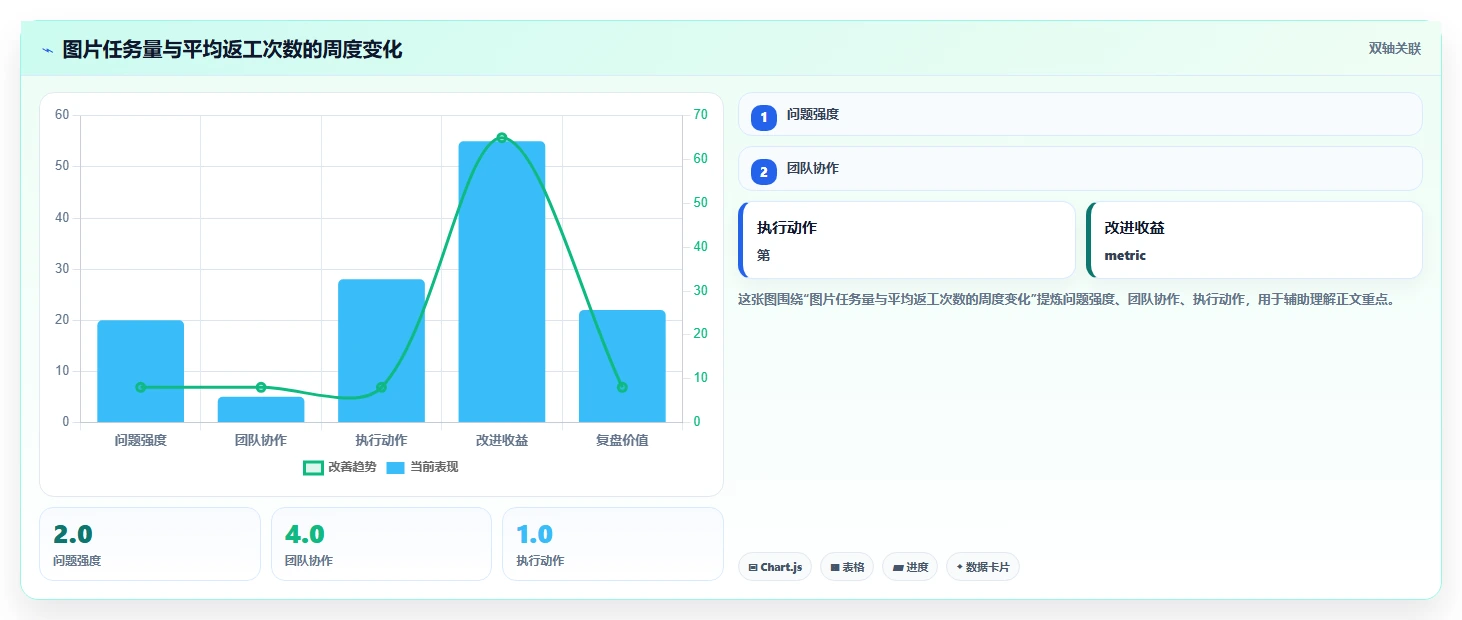
Task: Select the 表格 tag
Action: coord(847,567)
